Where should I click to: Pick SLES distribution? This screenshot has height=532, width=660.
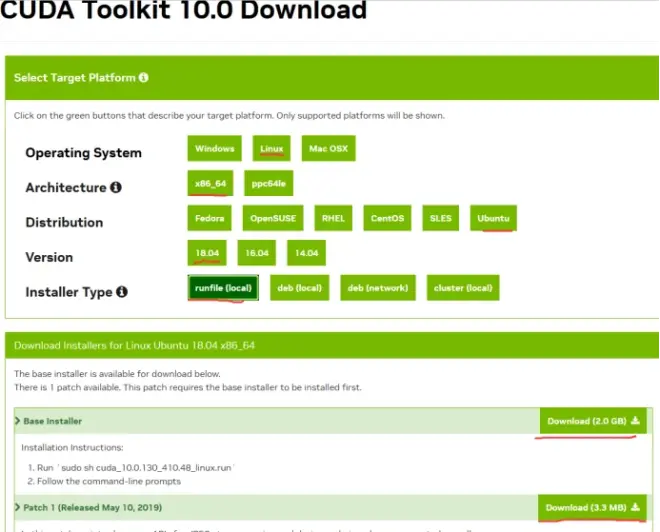click(441, 218)
